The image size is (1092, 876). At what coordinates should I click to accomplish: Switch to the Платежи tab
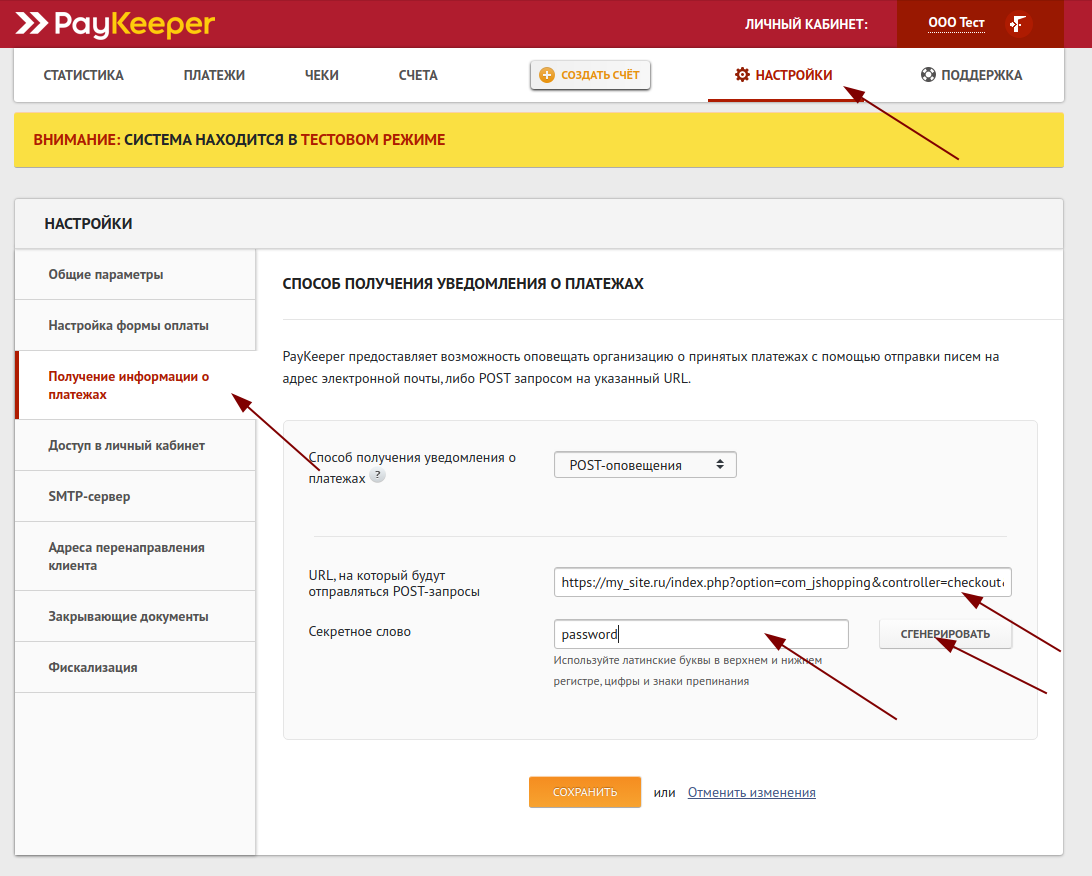pos(214,75)
